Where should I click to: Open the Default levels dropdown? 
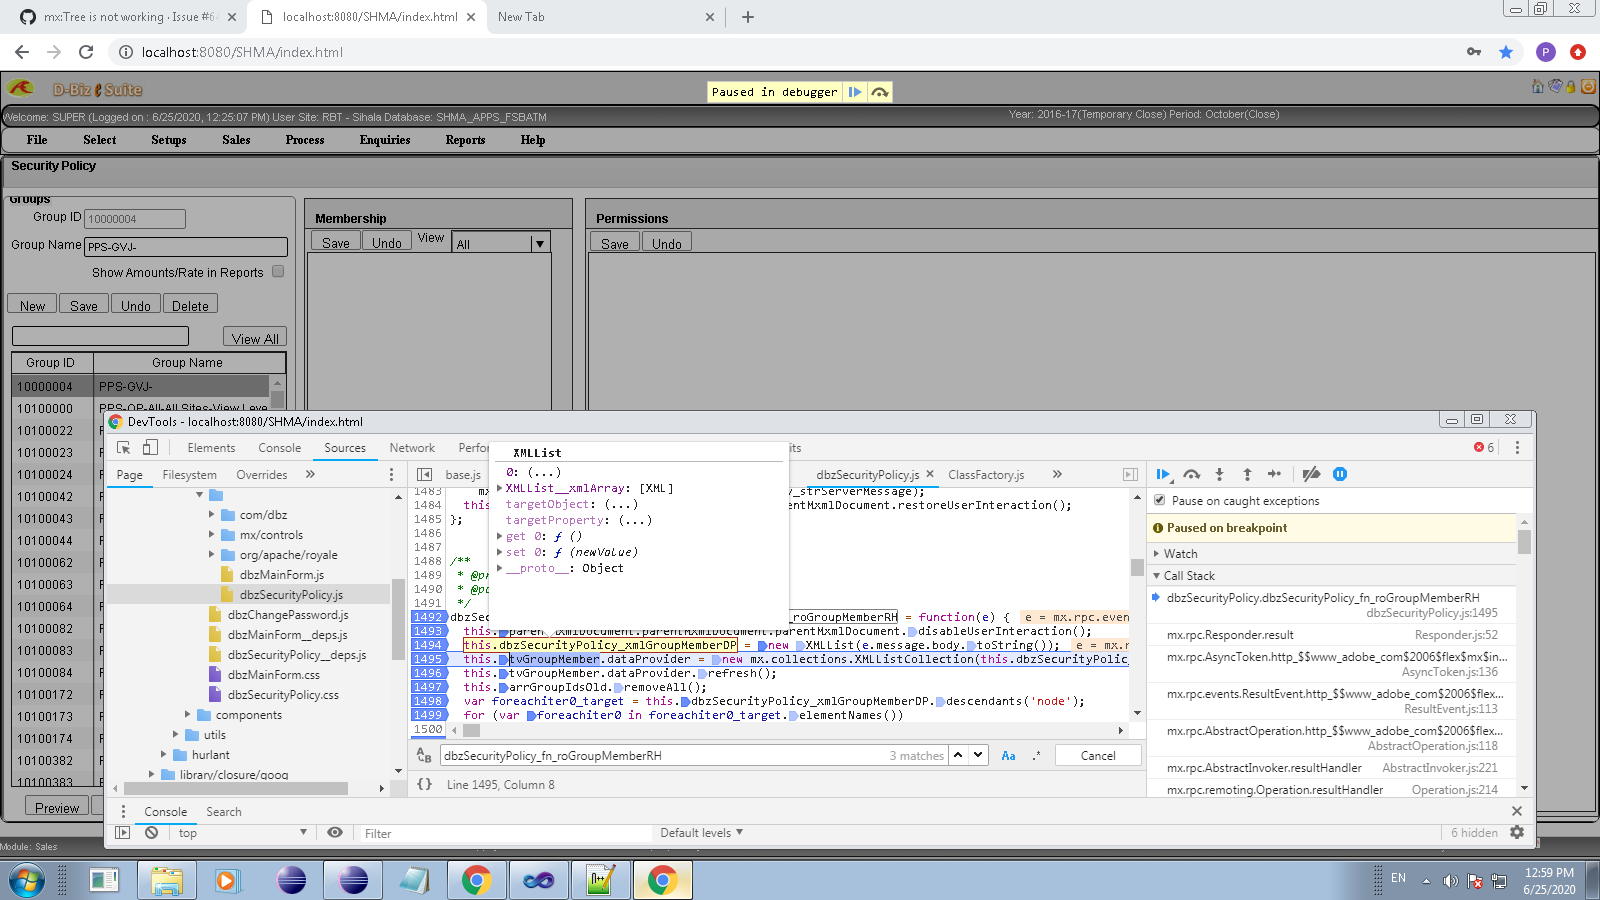[700, 832]
